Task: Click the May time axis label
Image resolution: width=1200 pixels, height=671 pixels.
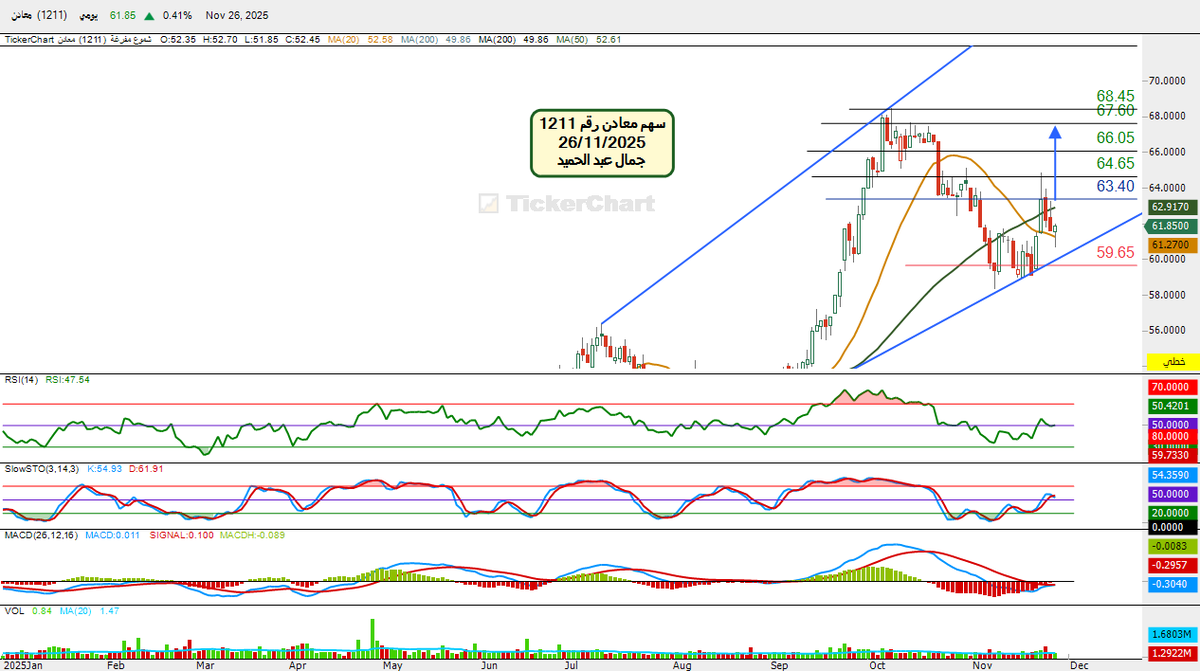Action: (392, 664)
